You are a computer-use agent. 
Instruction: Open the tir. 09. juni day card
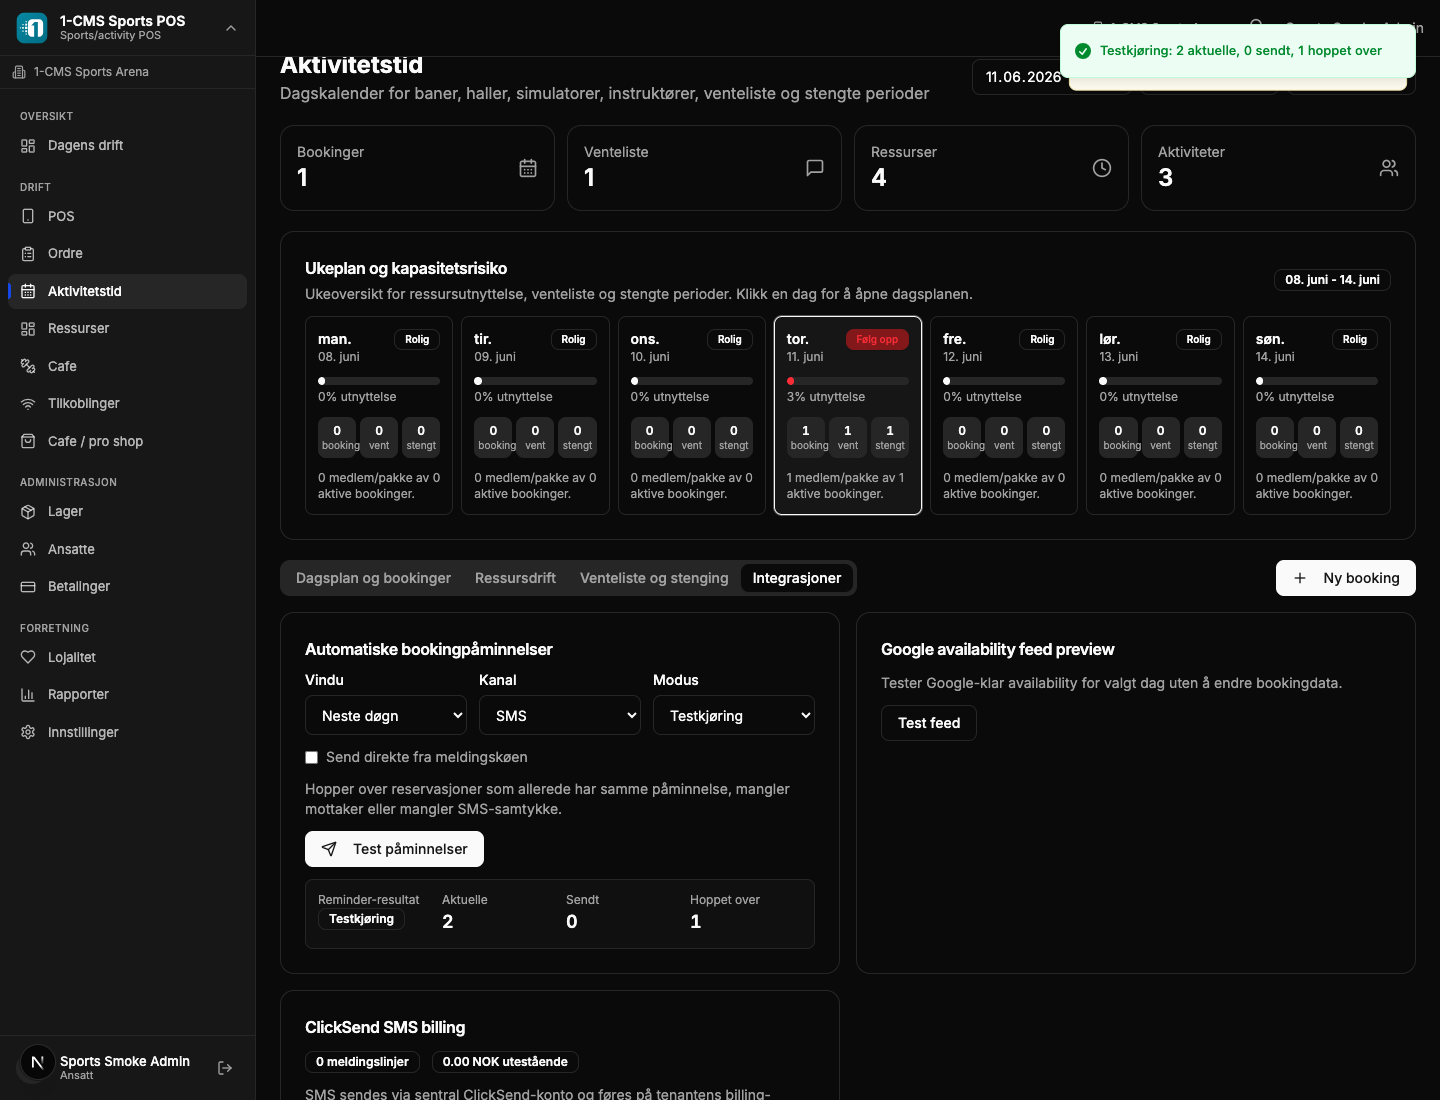[x=535, y=416]
